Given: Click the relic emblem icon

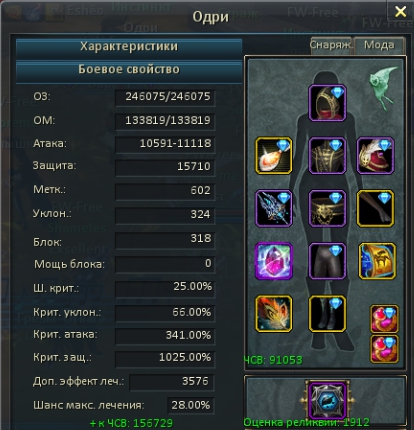Looking at the screenshot, I should pos(327,400).
